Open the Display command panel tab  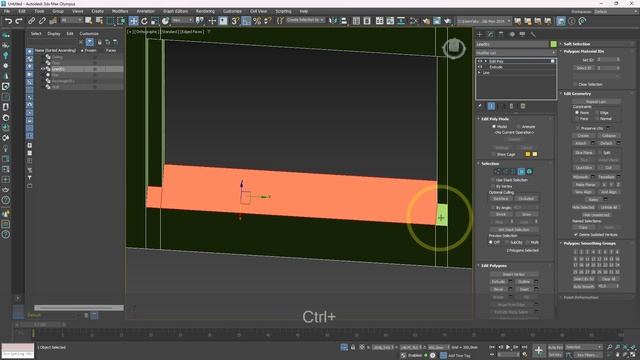click(x=522, y=35)
